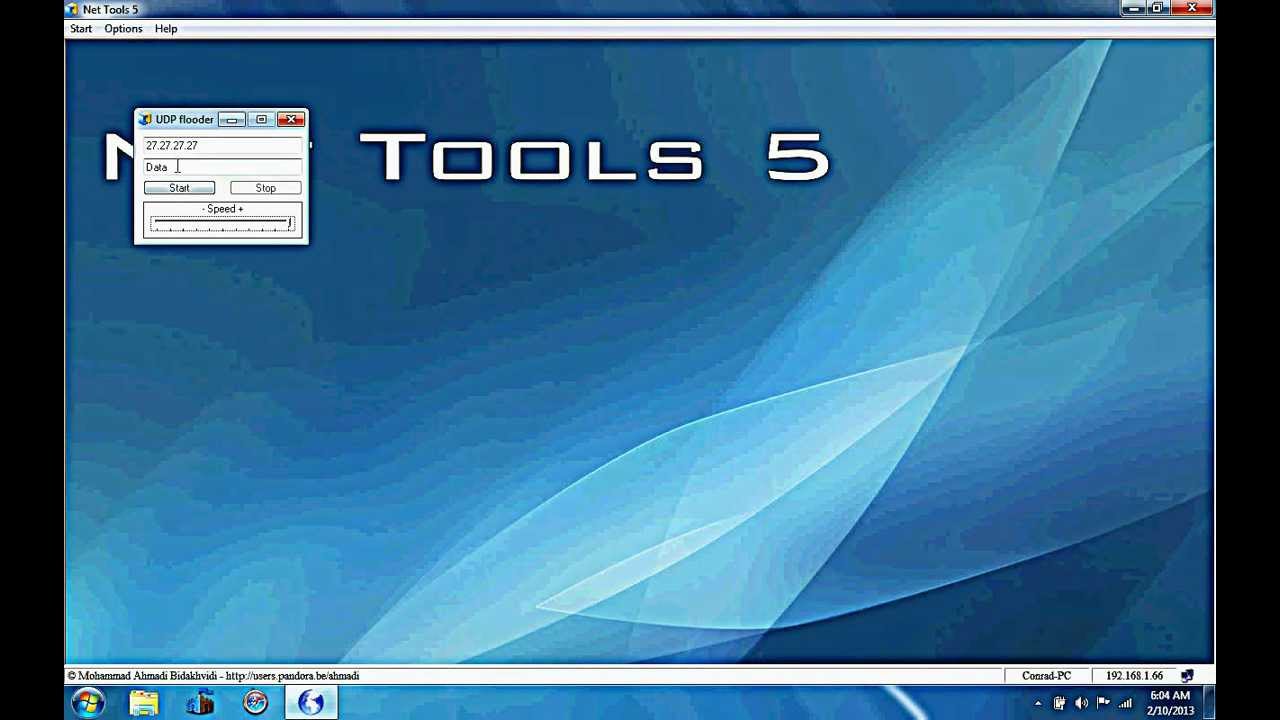Open the Help menu
1280x720 pixels.
[166, 29]
